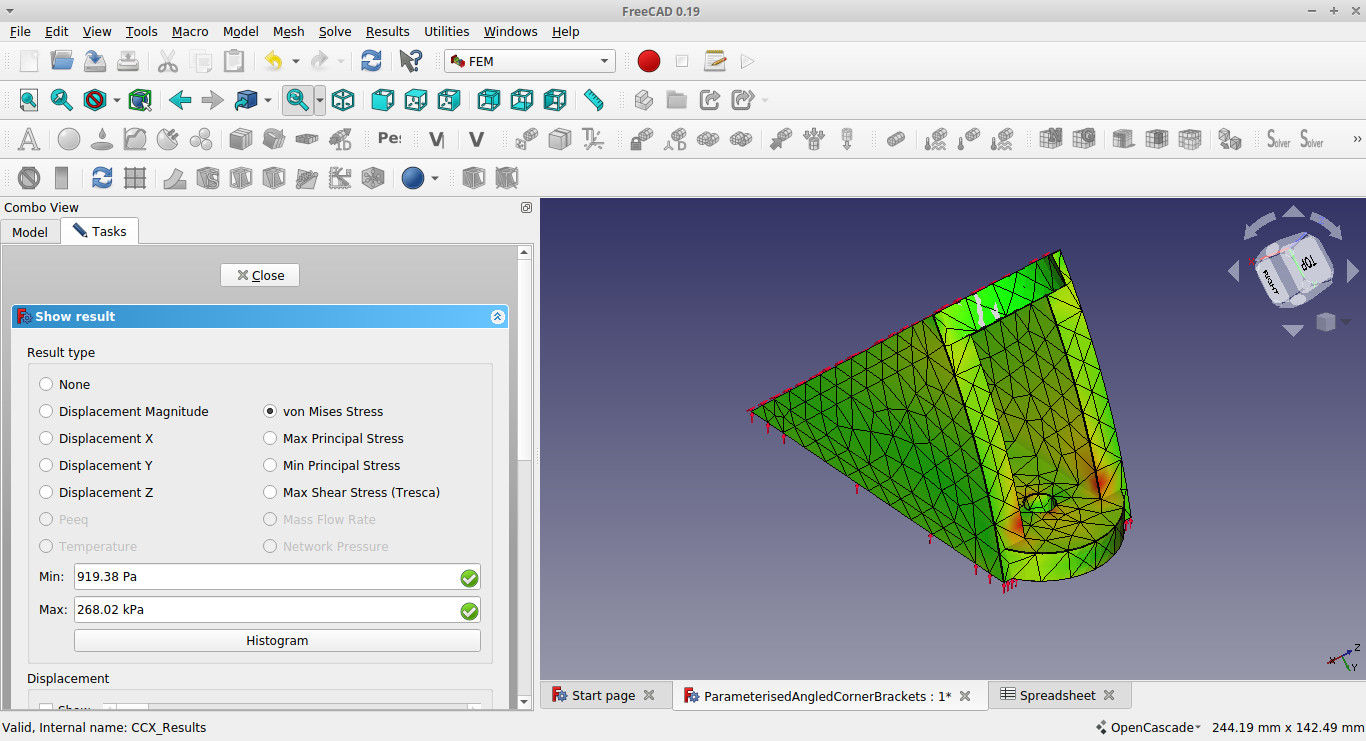Open the Start page tab
Screen dimensions: 1366x741
pyautogui.click(x=603, y=695)
